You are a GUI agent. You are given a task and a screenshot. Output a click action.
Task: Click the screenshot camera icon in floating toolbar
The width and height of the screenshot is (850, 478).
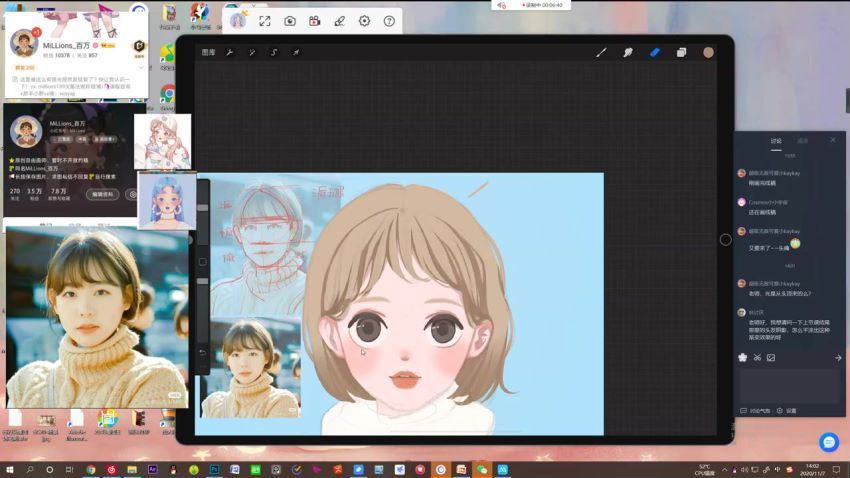(x=290, y=21)
